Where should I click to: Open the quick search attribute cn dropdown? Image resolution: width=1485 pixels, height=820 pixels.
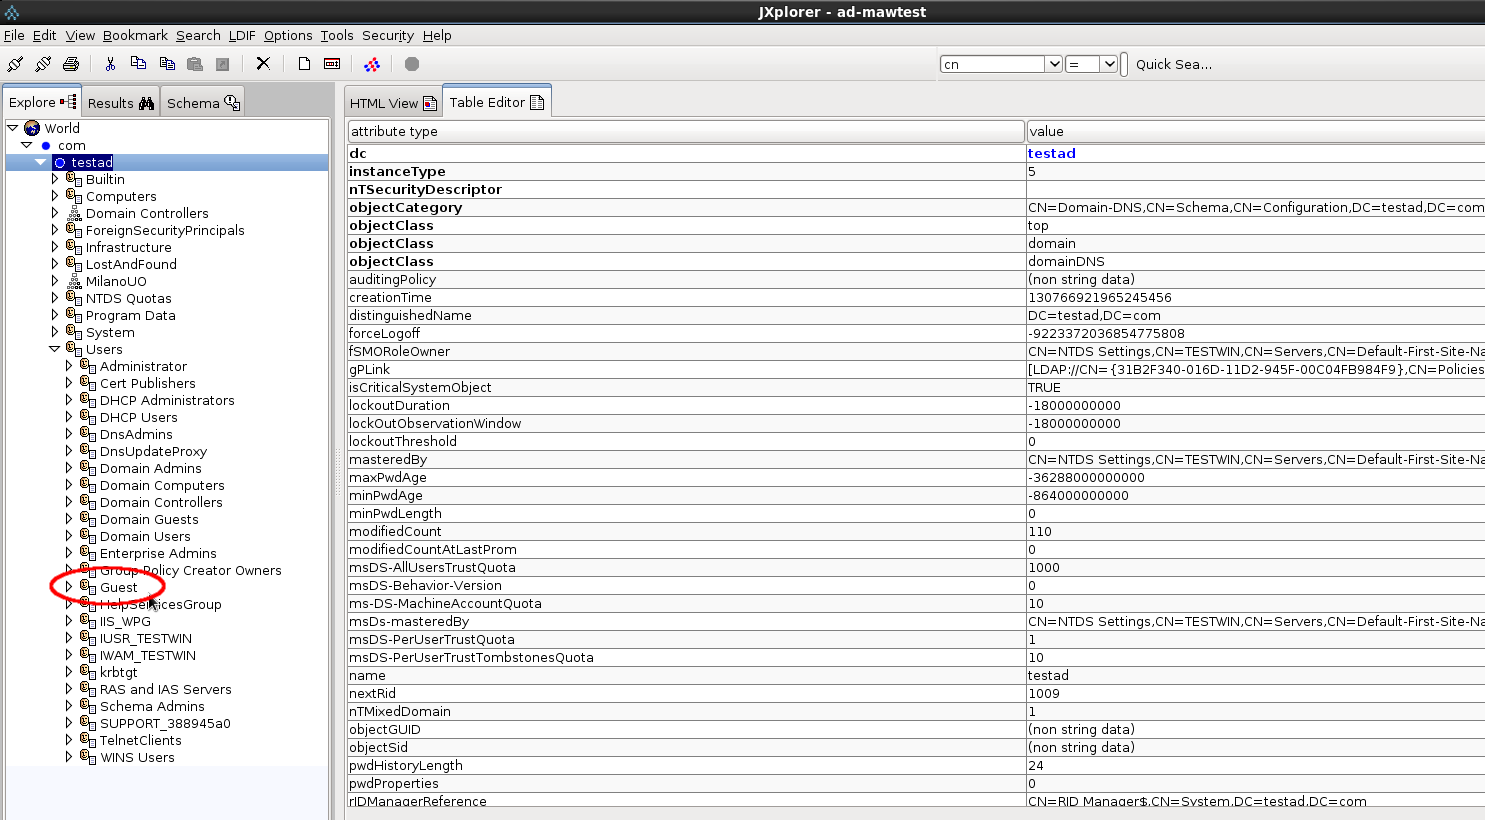pyautogui.click(x=1053, y=64)
